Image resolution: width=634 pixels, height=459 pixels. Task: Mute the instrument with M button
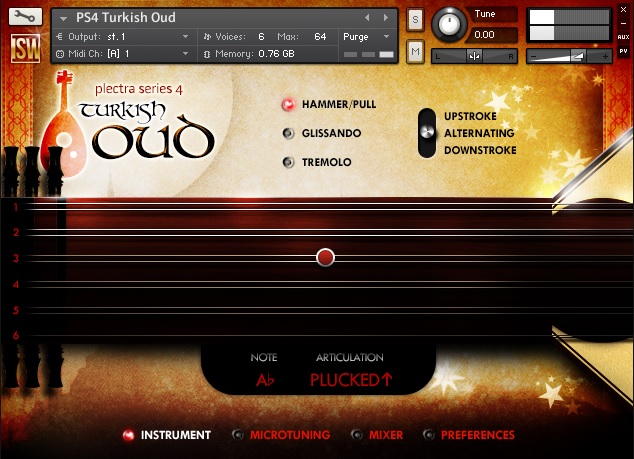415,52
